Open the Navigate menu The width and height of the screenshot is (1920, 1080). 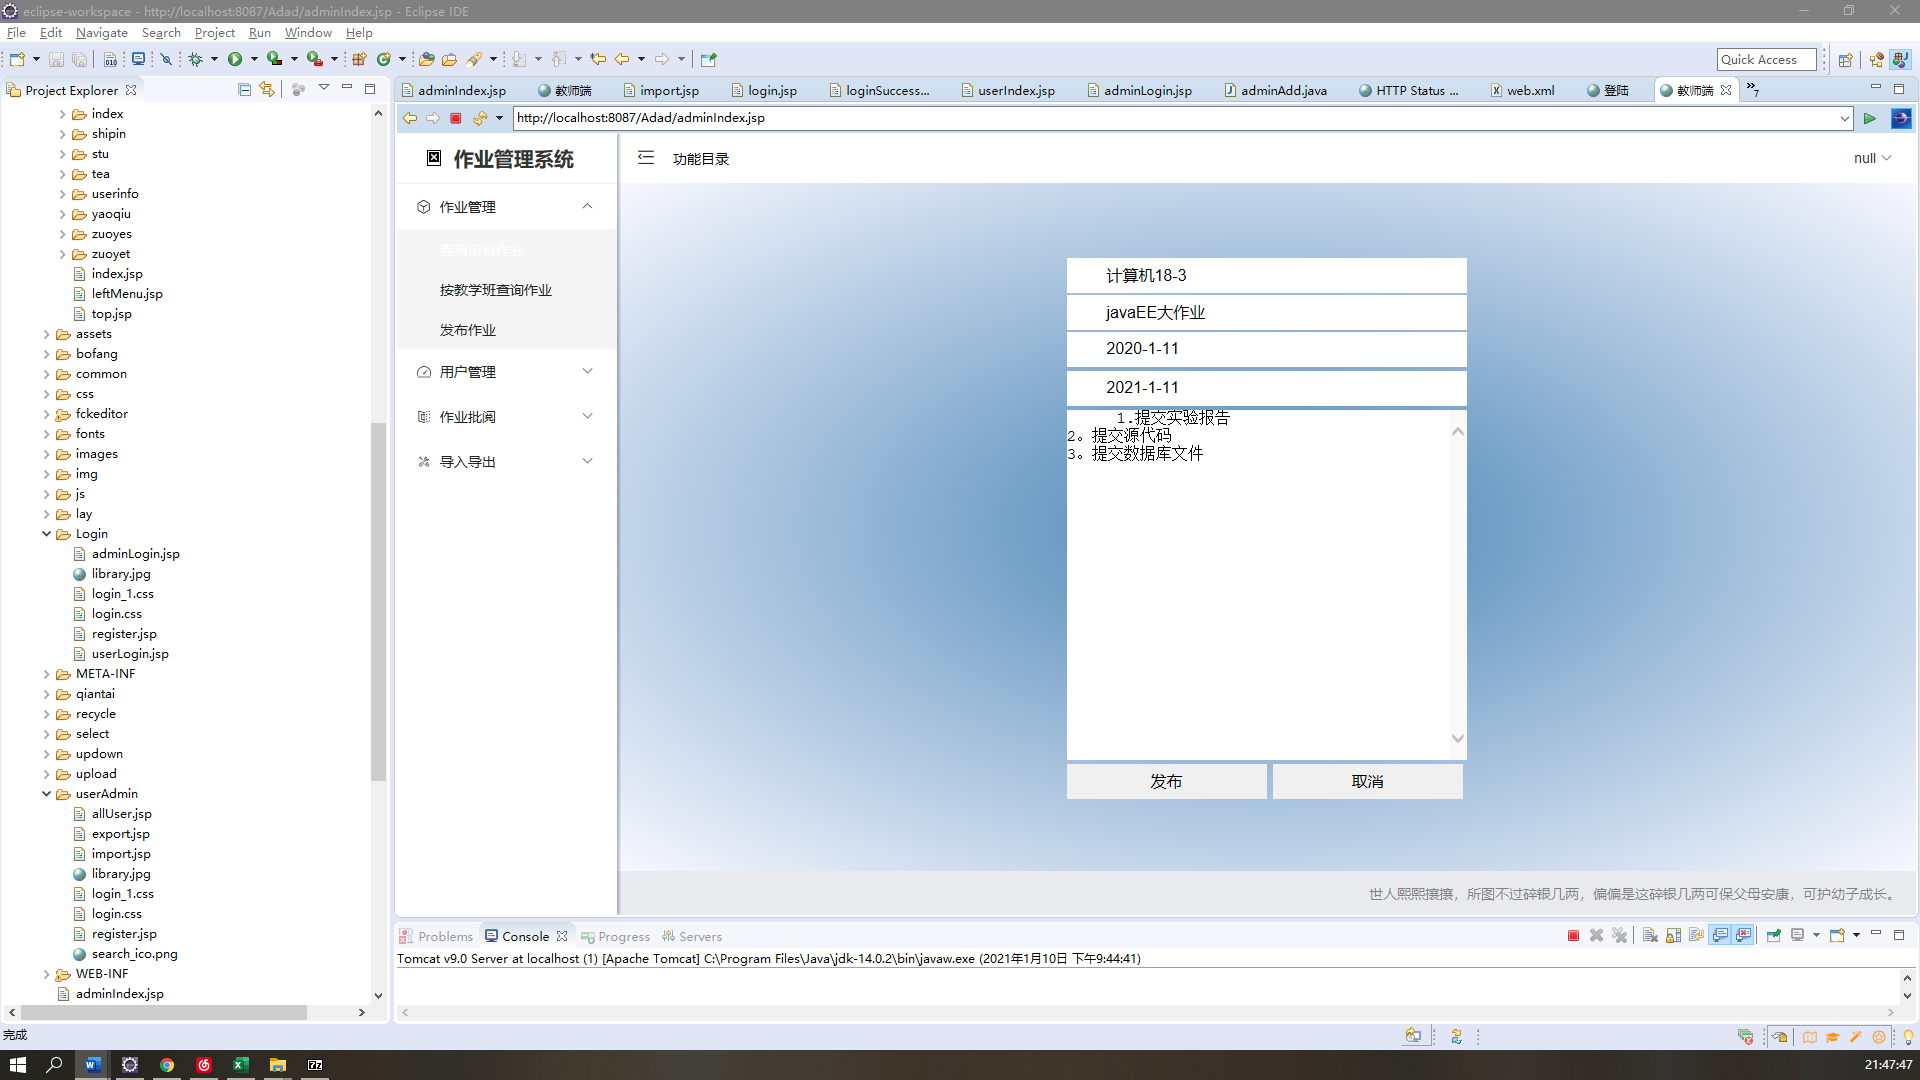pyautogui.click(x=101, y=33)
